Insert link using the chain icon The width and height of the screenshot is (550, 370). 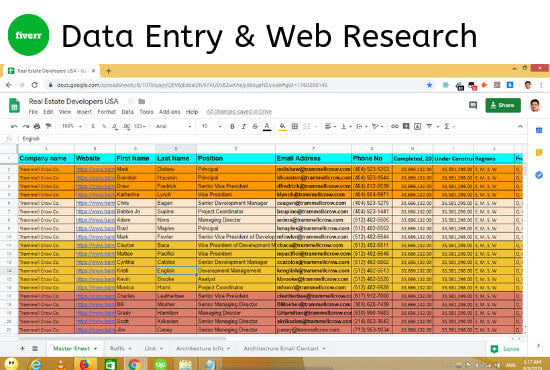click(395, 126)
